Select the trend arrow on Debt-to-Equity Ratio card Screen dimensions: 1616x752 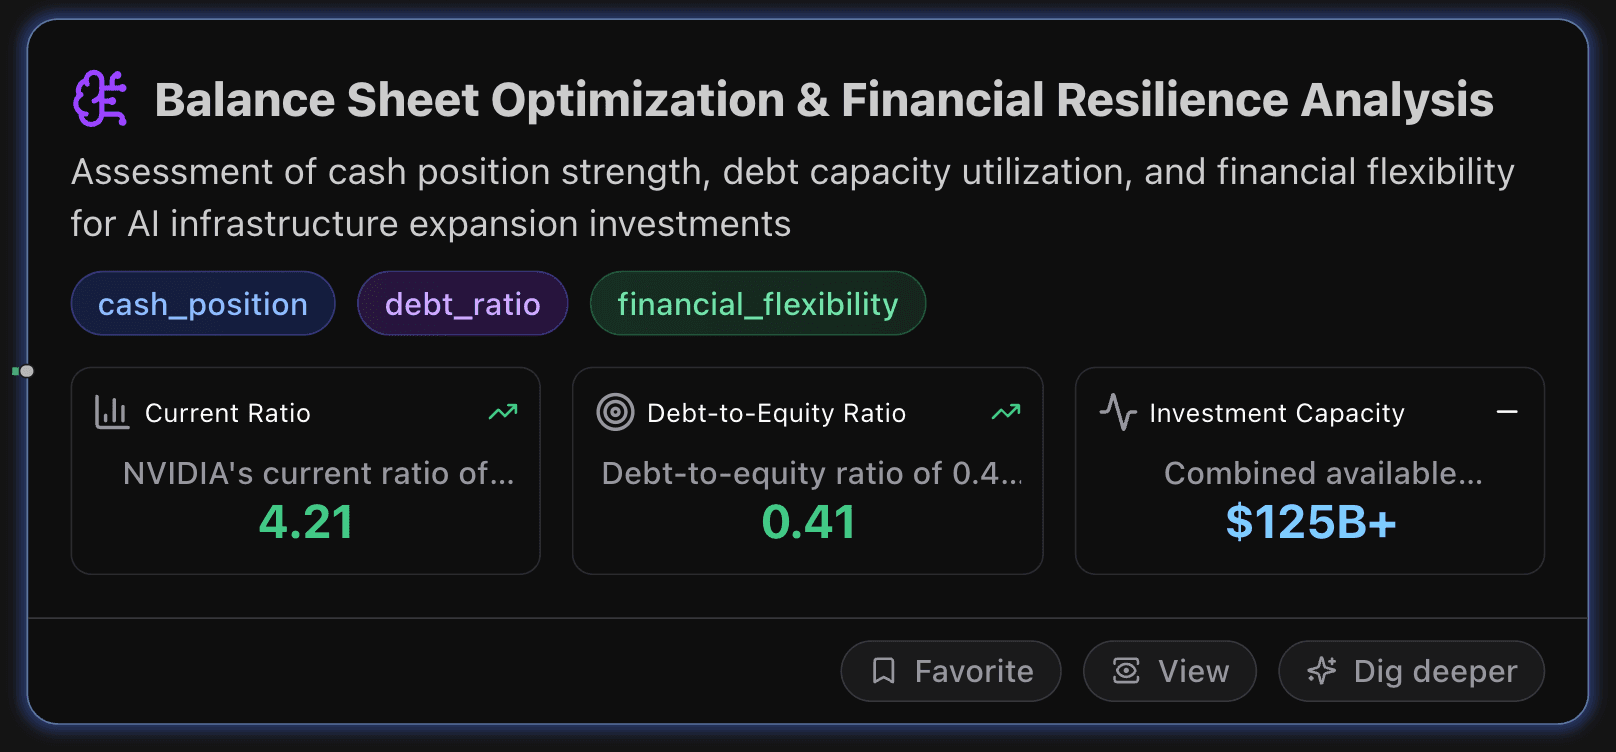1006,412
